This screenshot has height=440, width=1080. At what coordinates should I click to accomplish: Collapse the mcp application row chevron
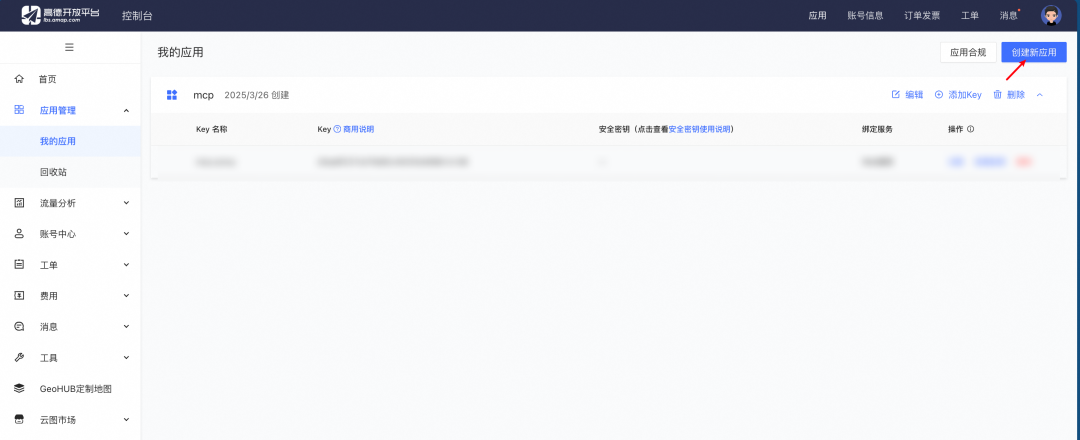(x=1040, y=95)
